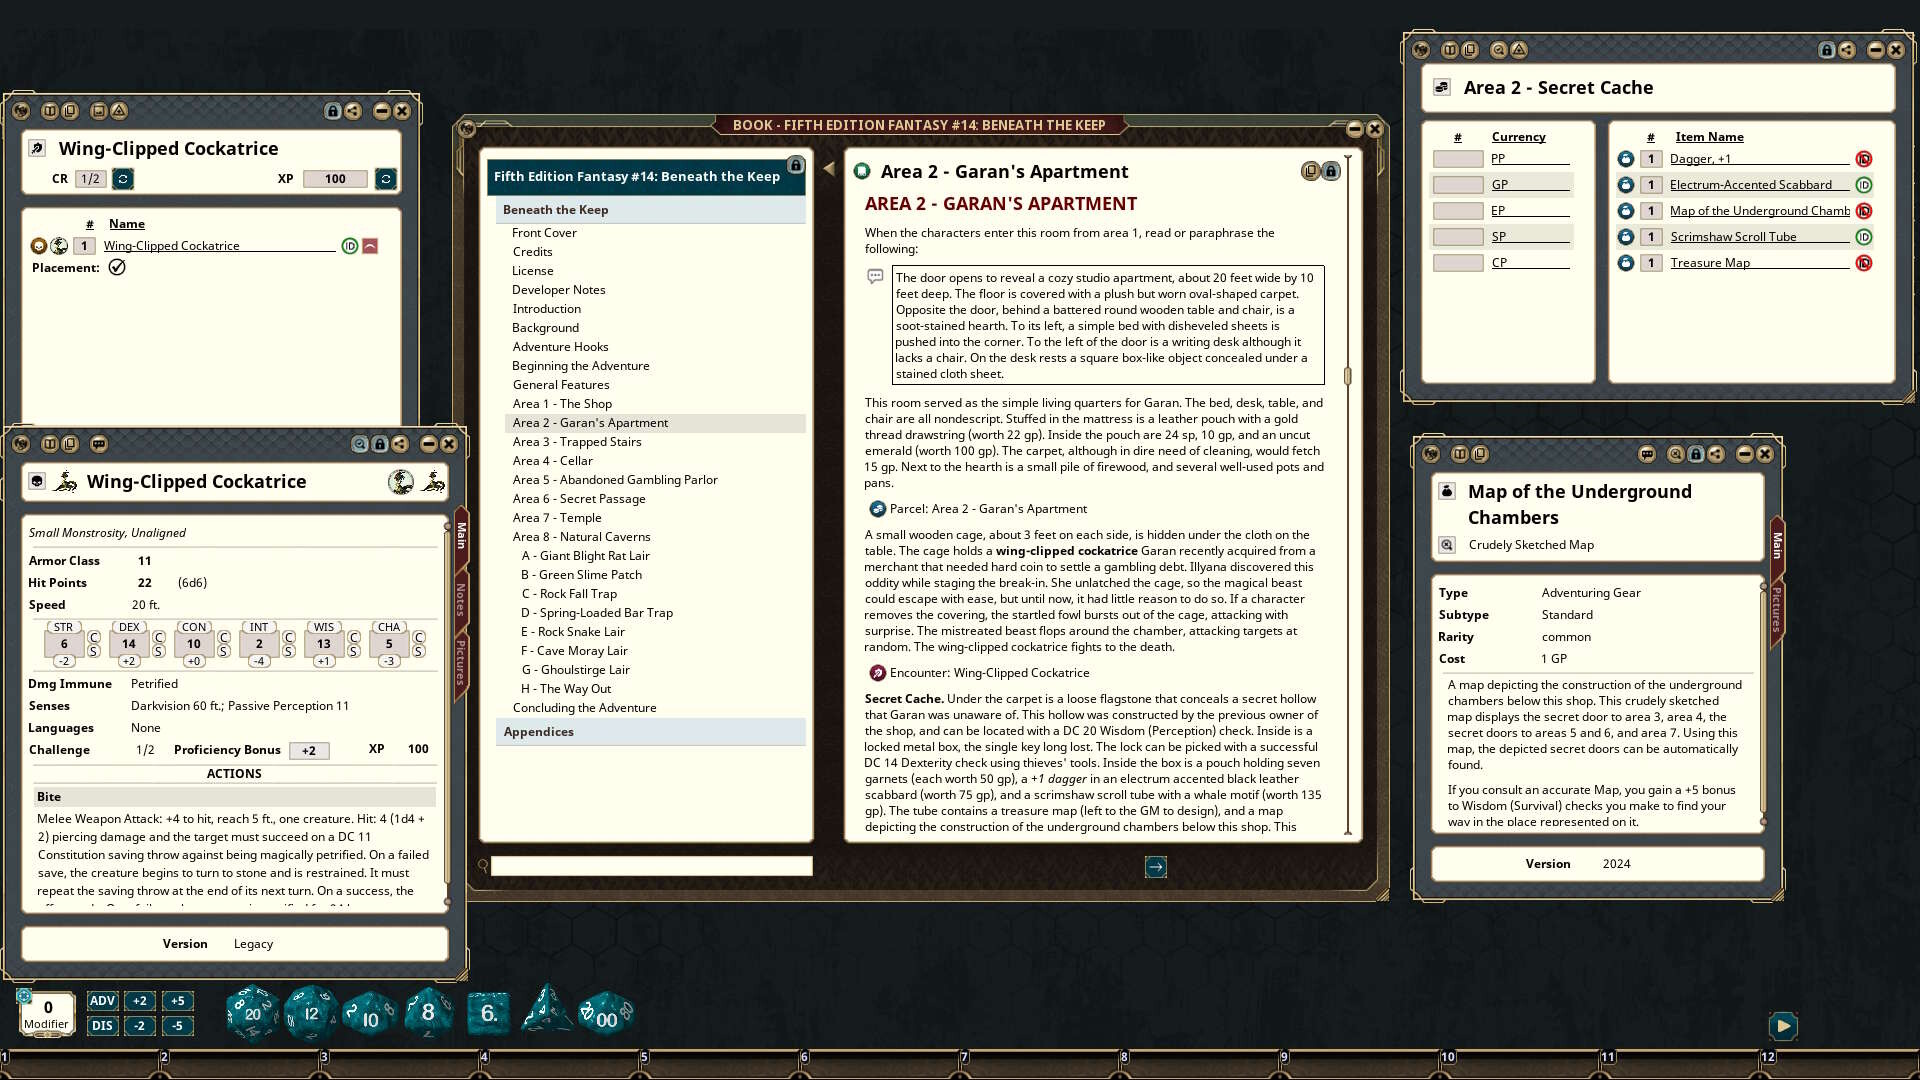
Task: Open the Parcel: Area 2 - Garan's Apartment link icon
Action: pyautogui.click(x=877, y=509)
